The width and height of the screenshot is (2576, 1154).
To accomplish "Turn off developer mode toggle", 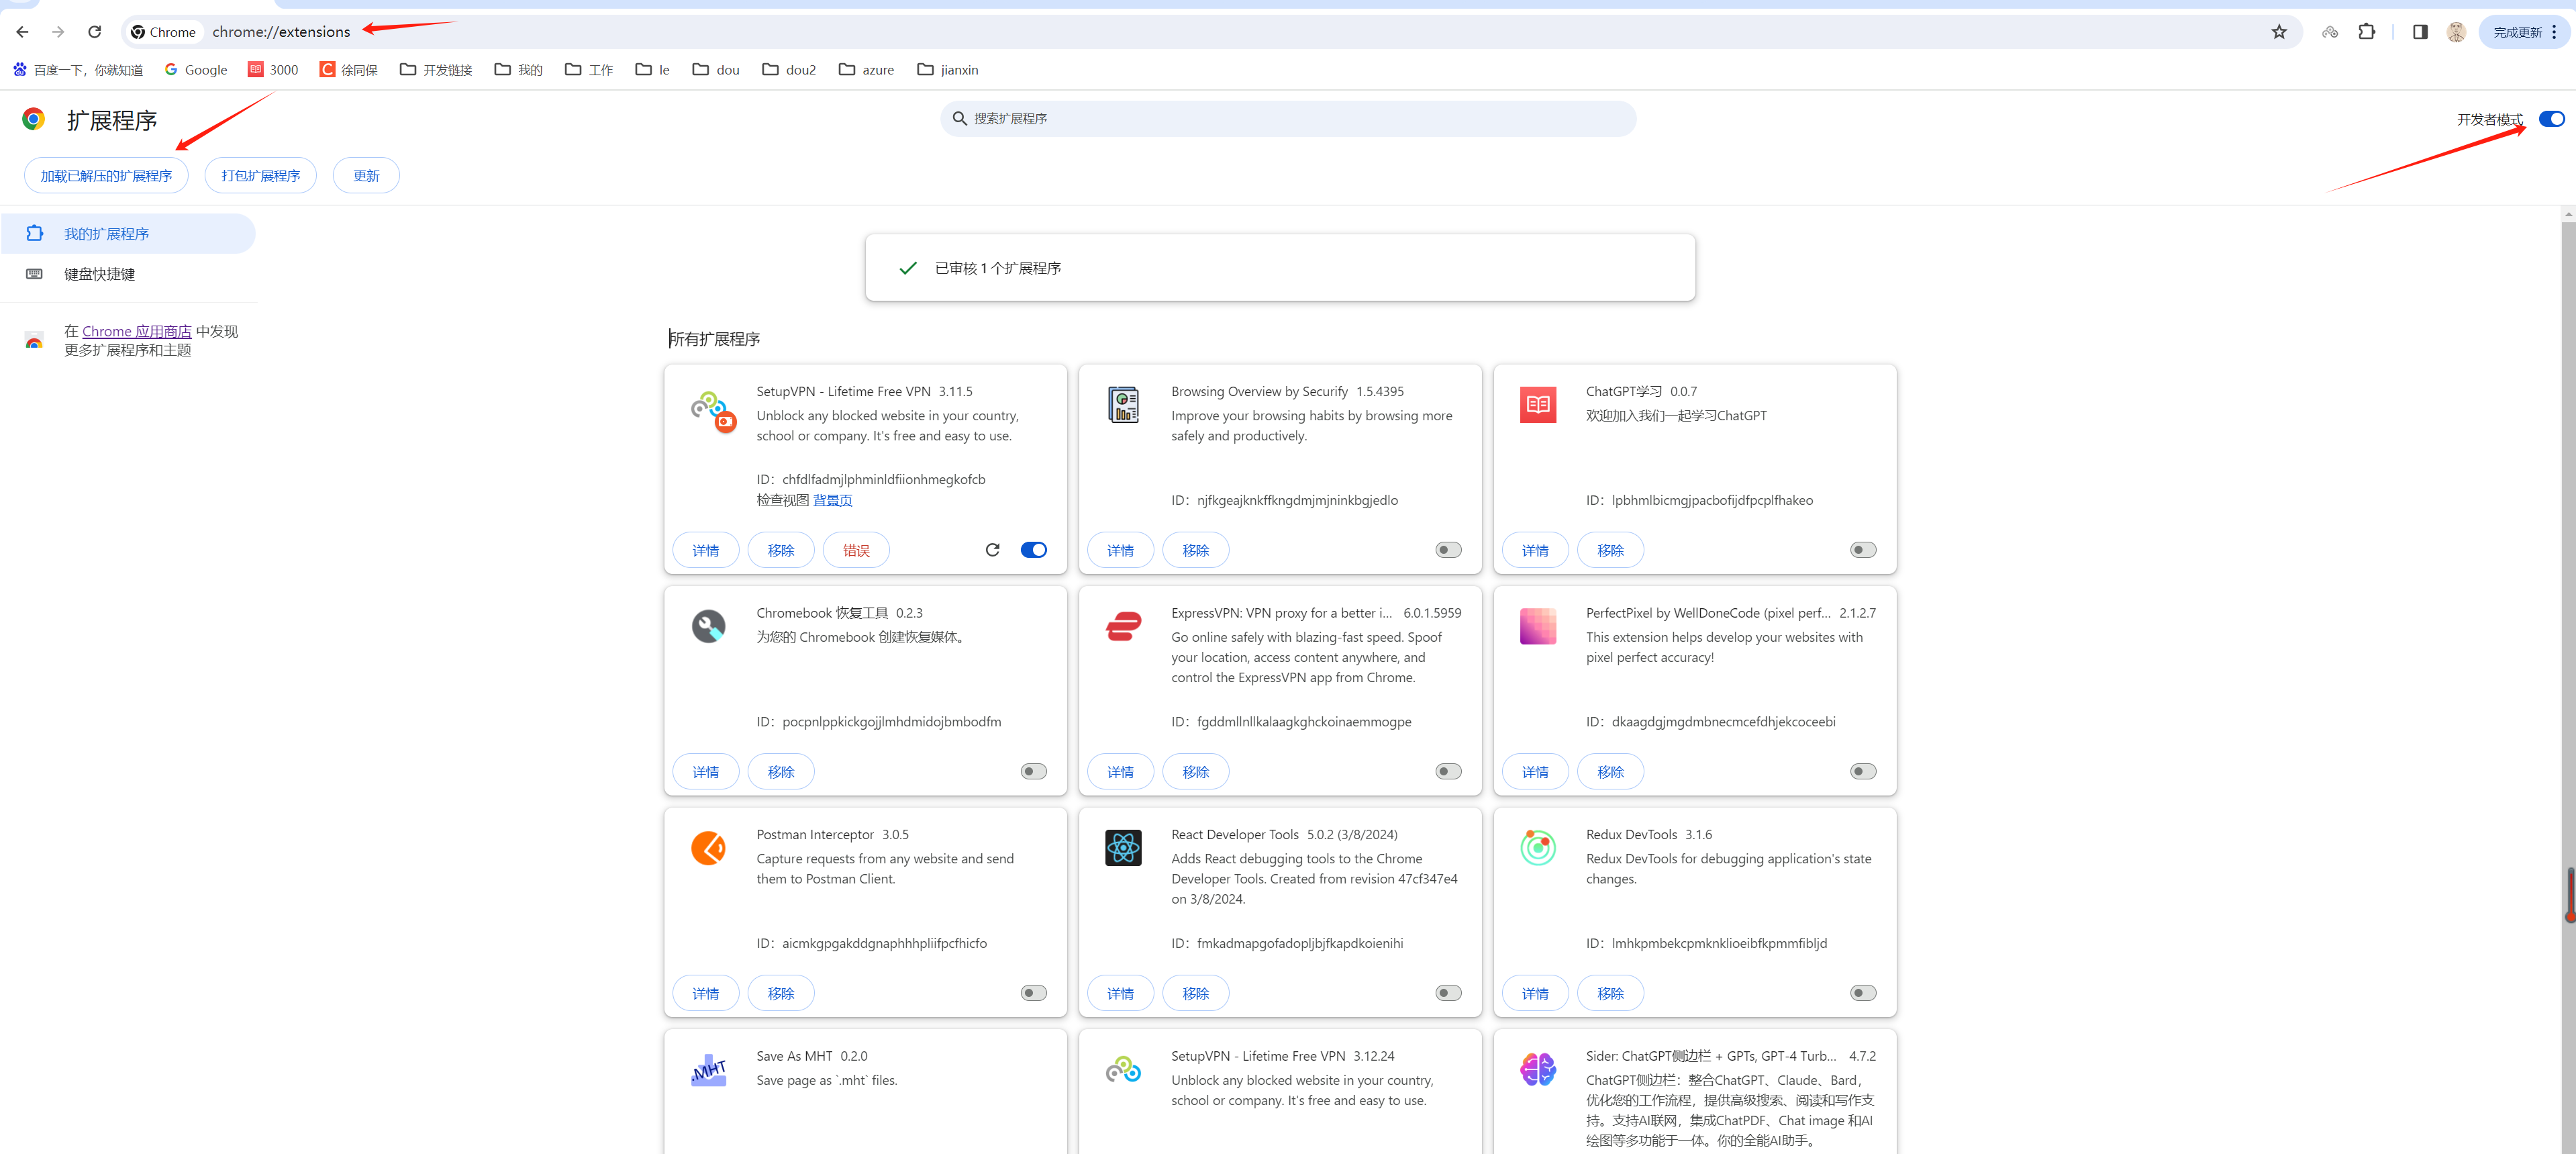I will (x=2551, y=119).
